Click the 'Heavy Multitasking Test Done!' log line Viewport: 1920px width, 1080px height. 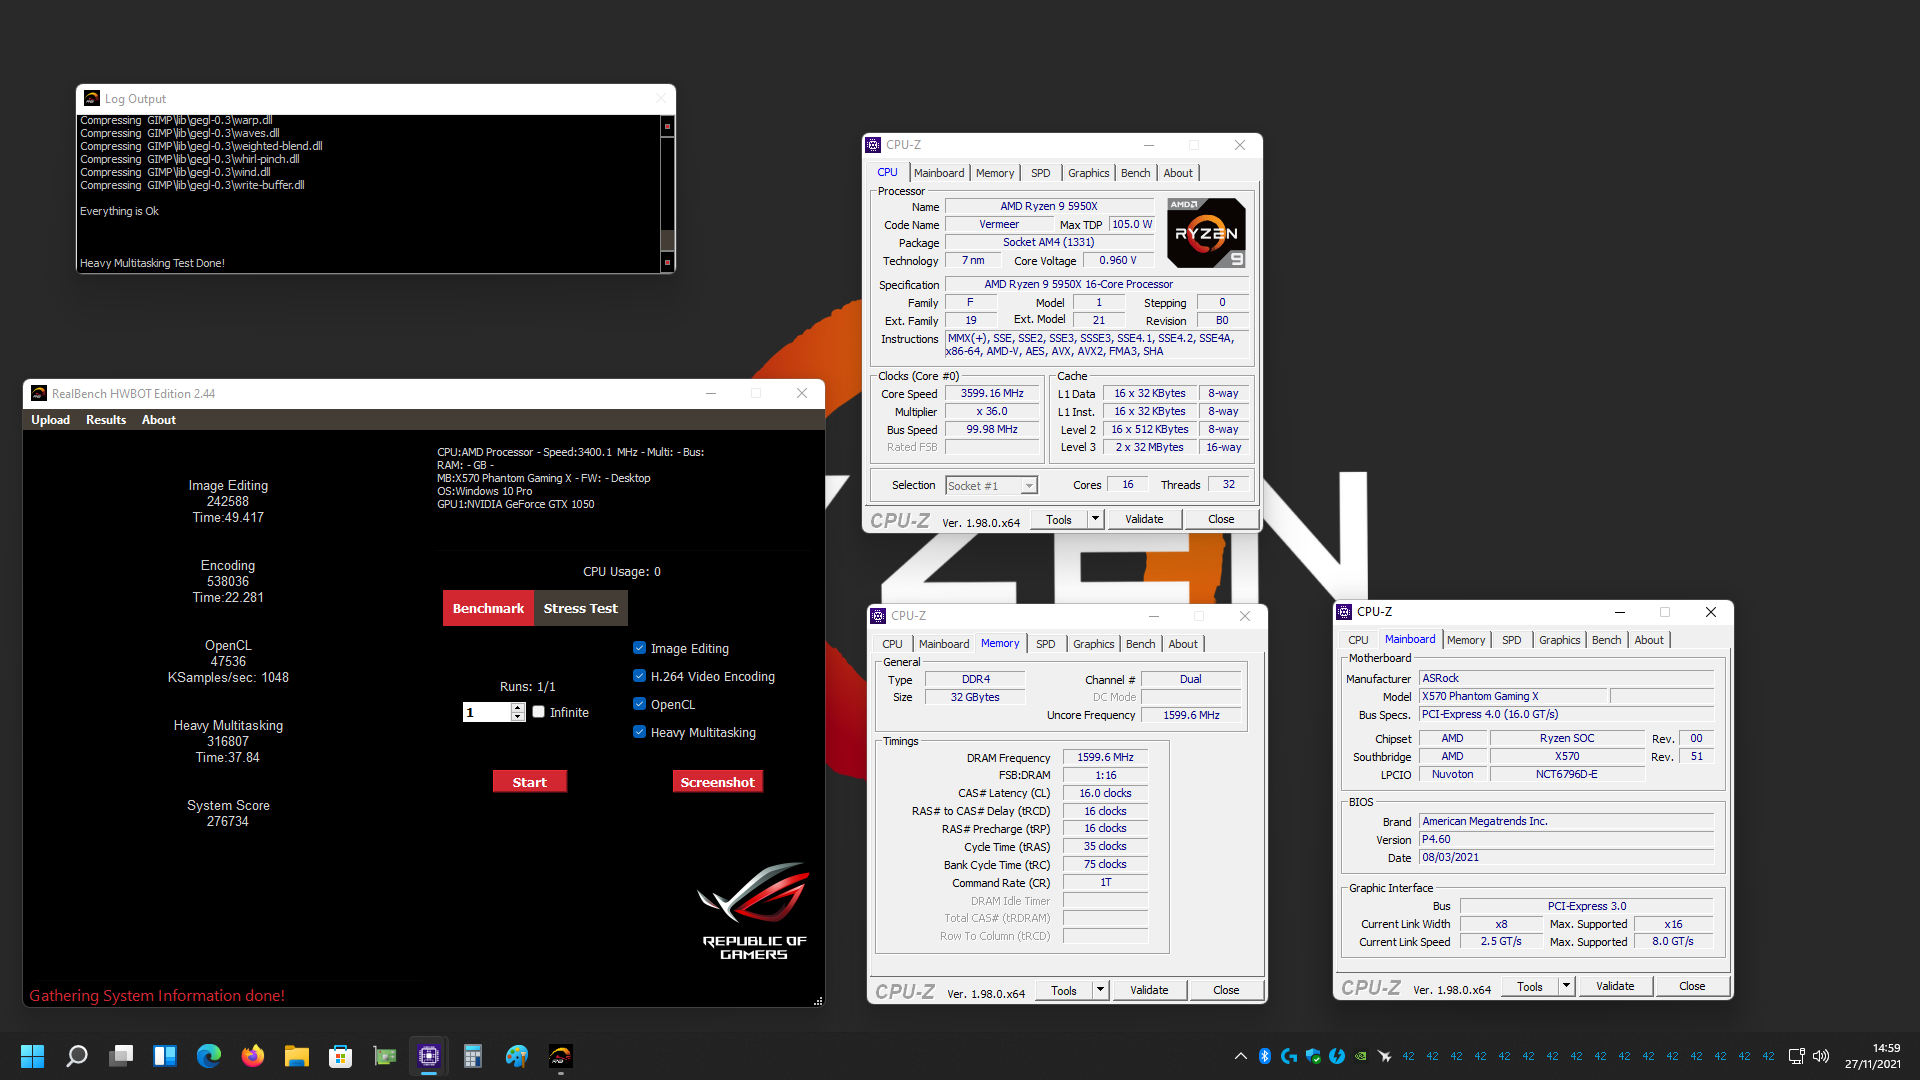pyautogui.click(x=152, y=264)
